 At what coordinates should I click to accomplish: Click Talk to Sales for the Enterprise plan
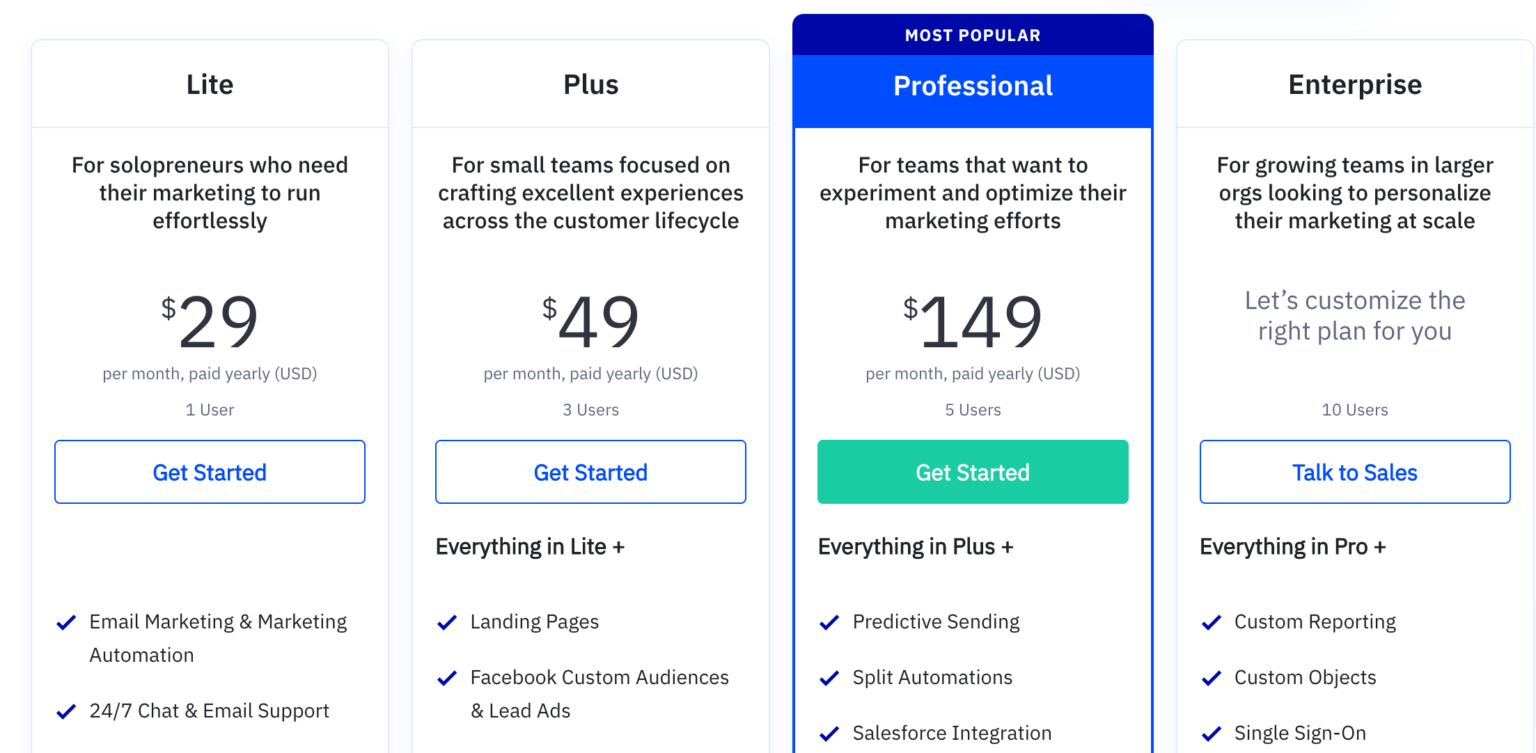(x=1354, y=471)
